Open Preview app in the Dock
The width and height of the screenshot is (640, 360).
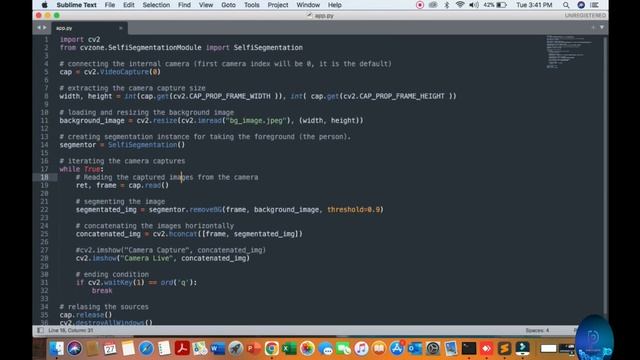click(x=451, y=348)
